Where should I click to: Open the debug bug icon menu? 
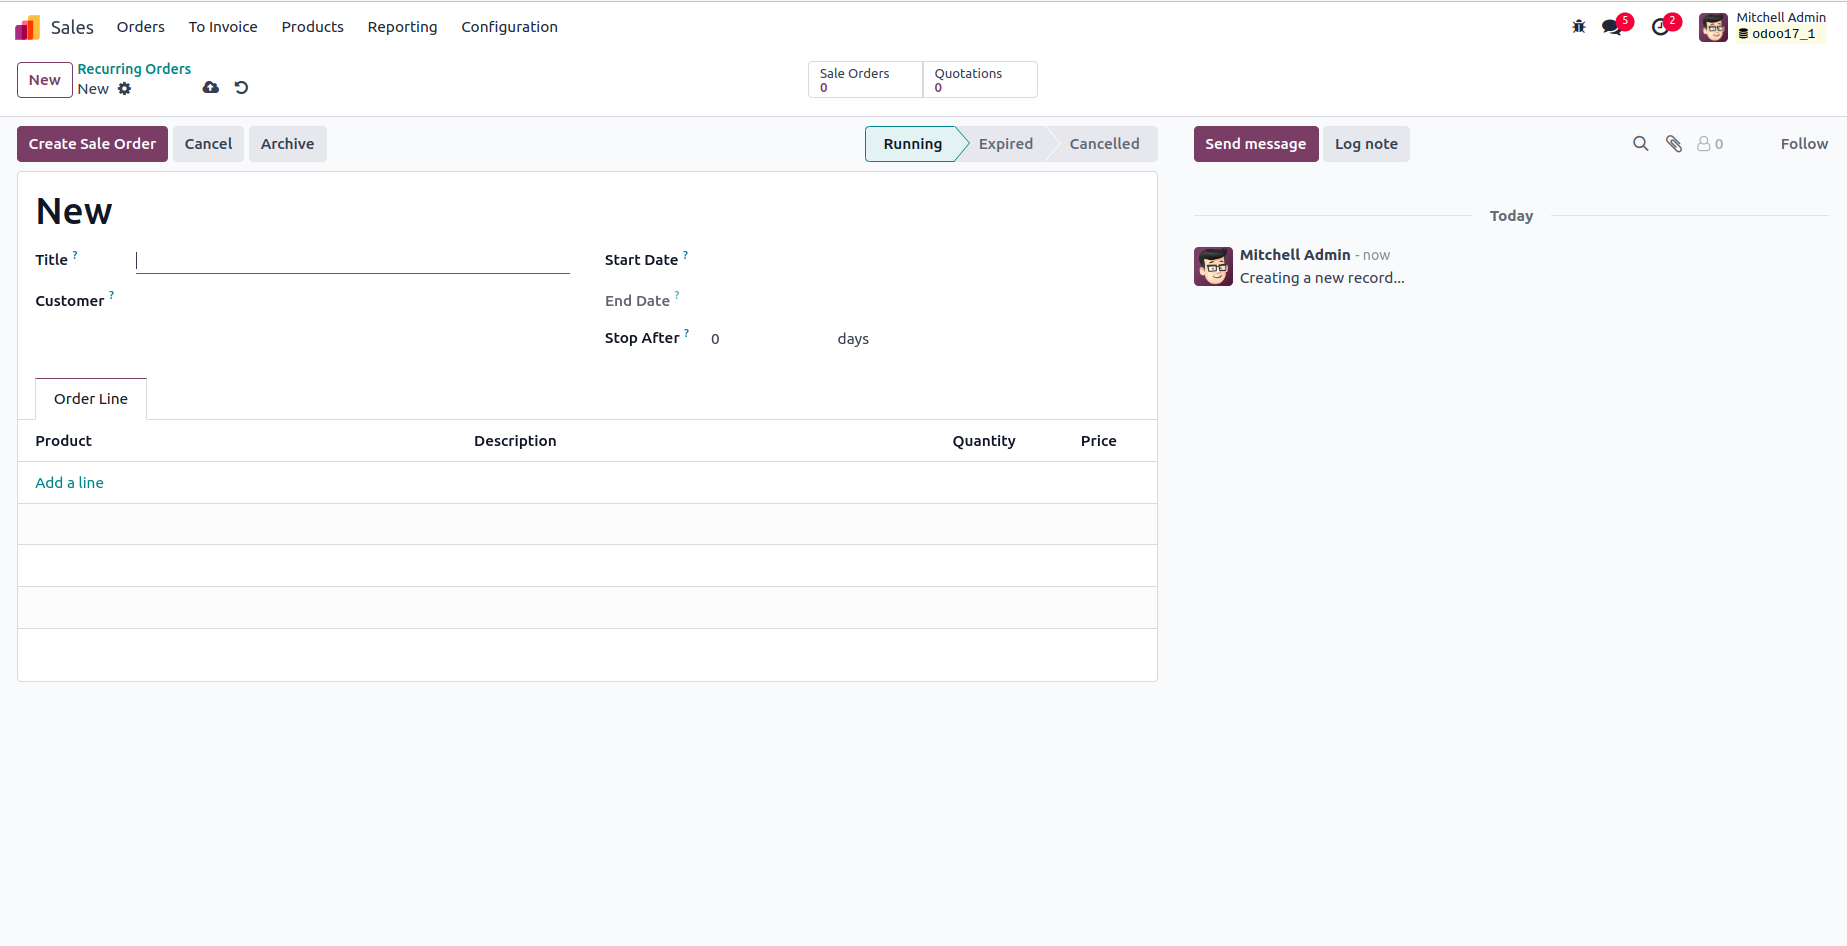click(x=1579, y=27)
